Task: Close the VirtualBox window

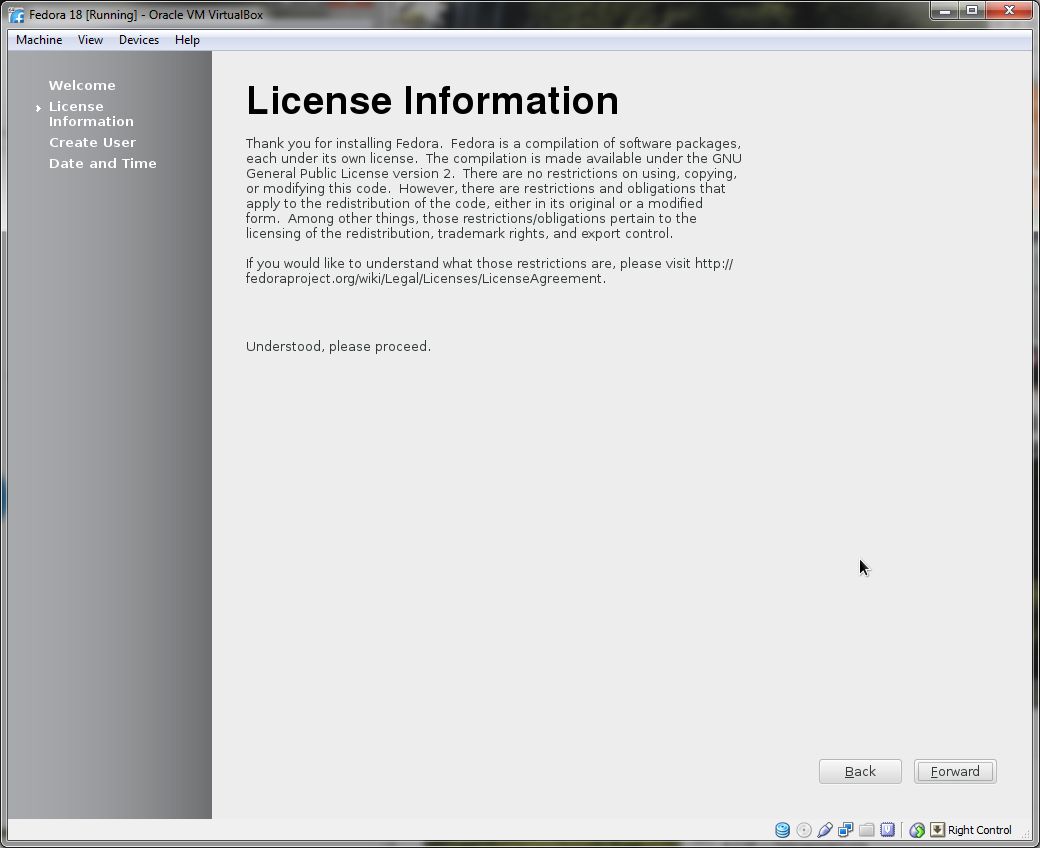Action: [1009, 11]
